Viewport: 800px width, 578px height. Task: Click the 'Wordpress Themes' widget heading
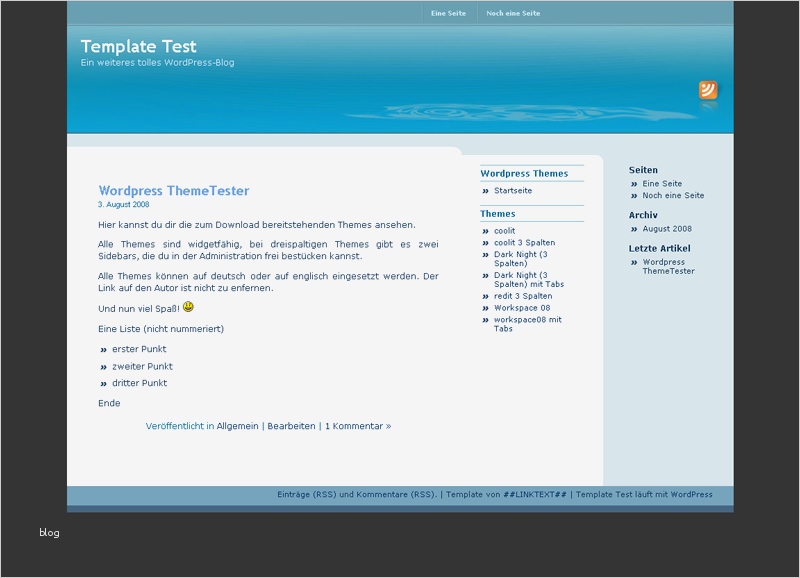pyautogui.click(x=524, y=173)
